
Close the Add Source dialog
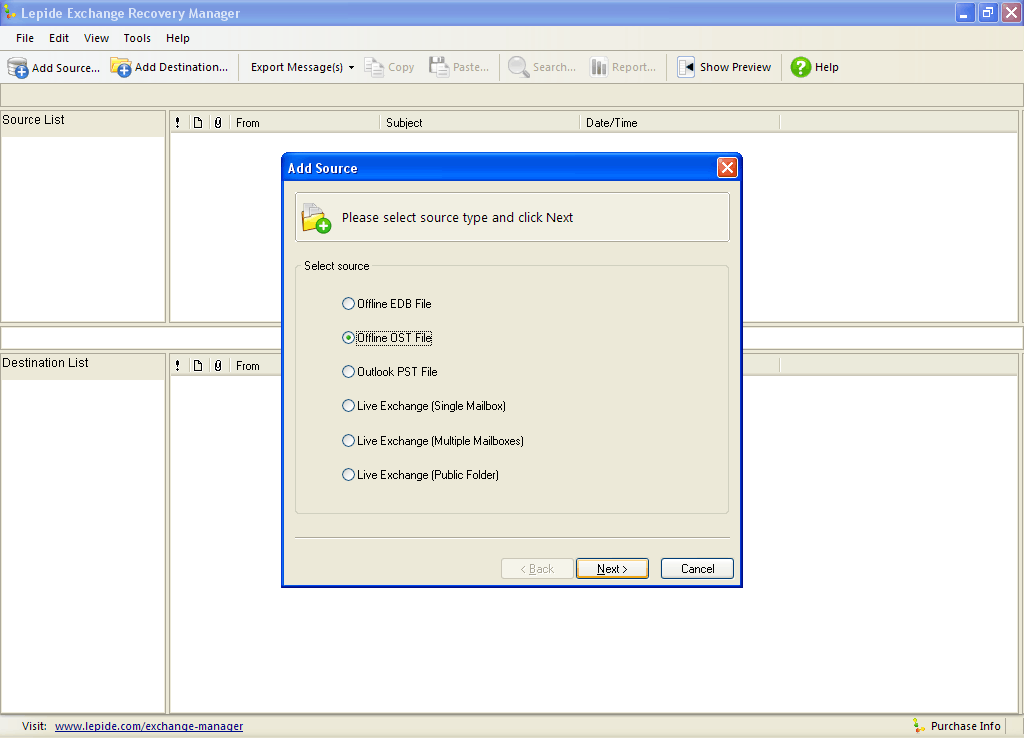tap(727, 168)
